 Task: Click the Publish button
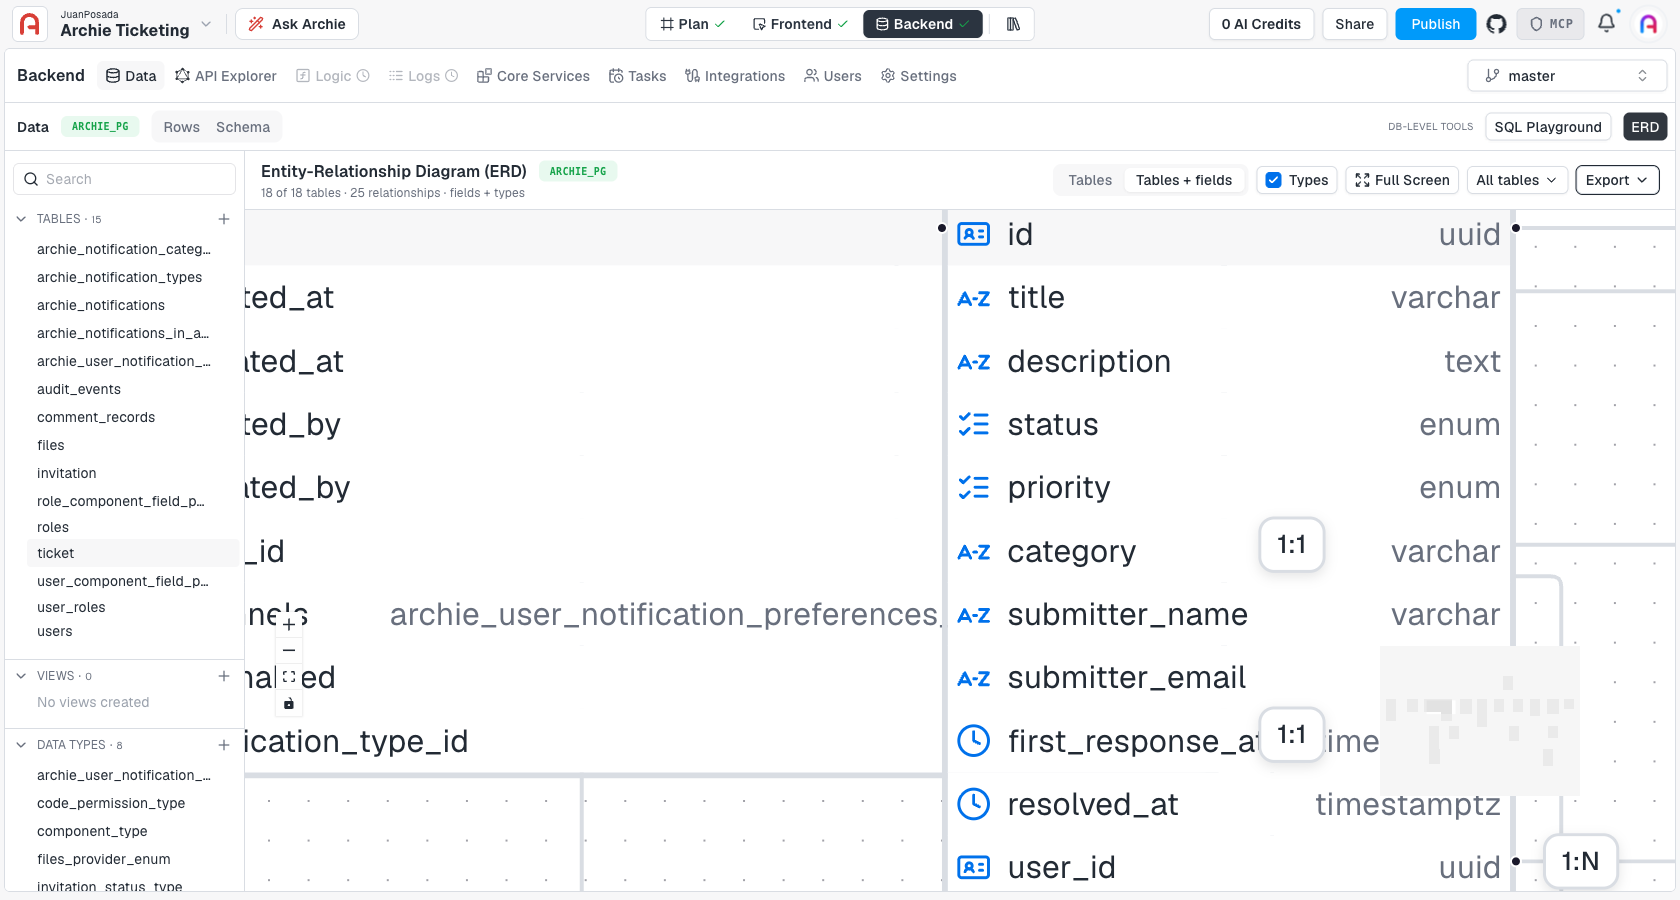tap(1435, 24)
